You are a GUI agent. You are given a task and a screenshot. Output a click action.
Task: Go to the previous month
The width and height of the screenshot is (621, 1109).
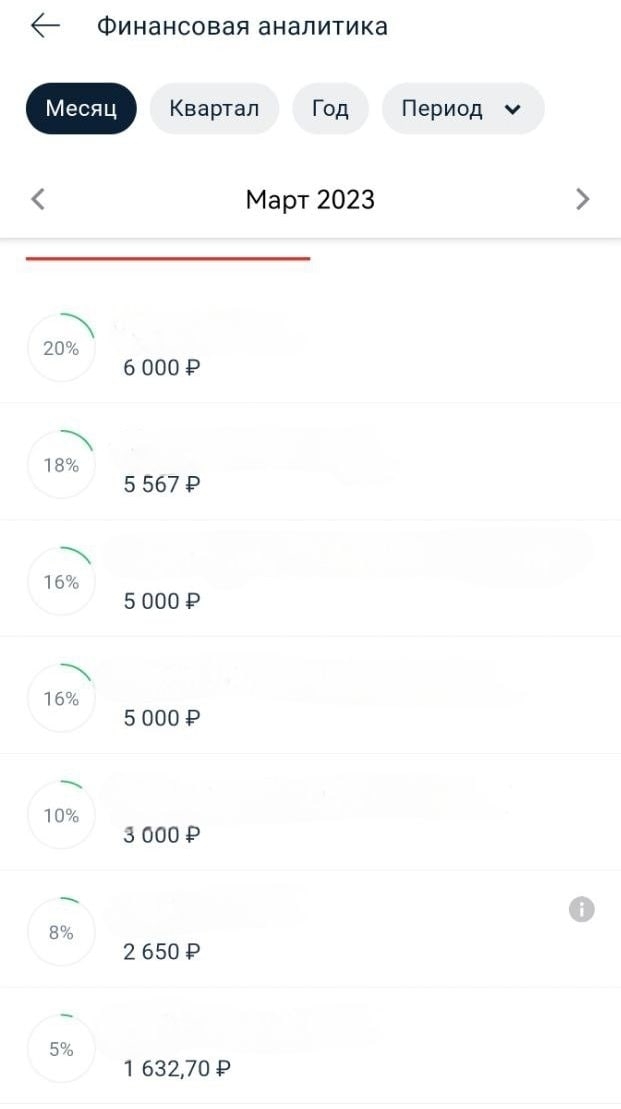pyautogui.click(x=38, y=199)
